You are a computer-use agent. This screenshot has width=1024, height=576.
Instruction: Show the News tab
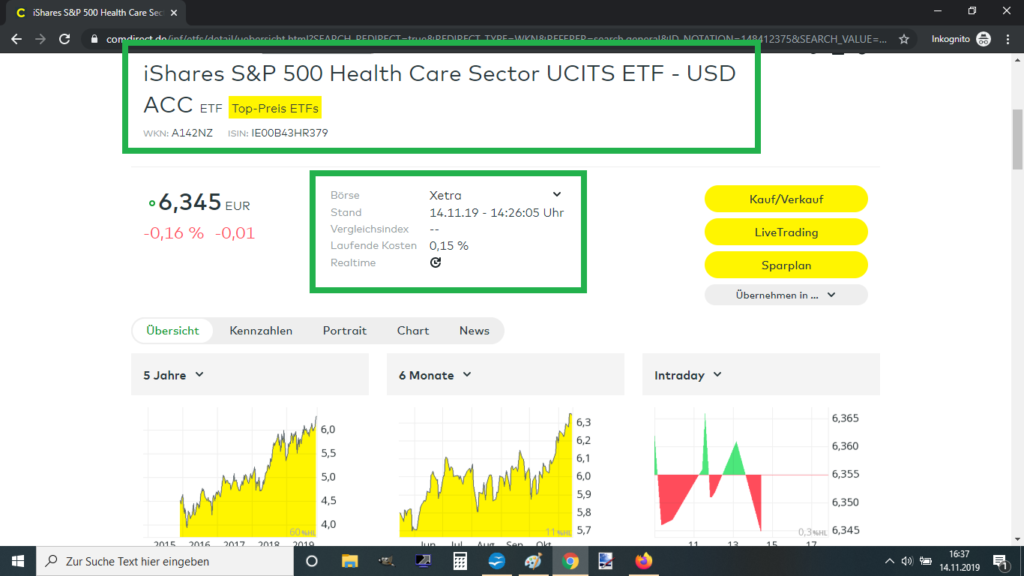pos(474,330)
